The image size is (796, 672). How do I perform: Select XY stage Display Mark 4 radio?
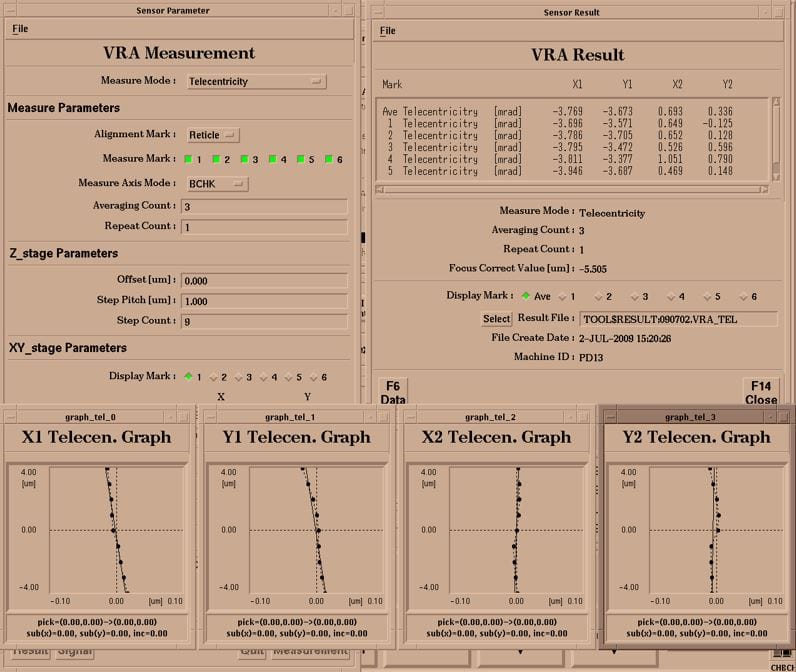pyautogui.click(x=263, y=377)
